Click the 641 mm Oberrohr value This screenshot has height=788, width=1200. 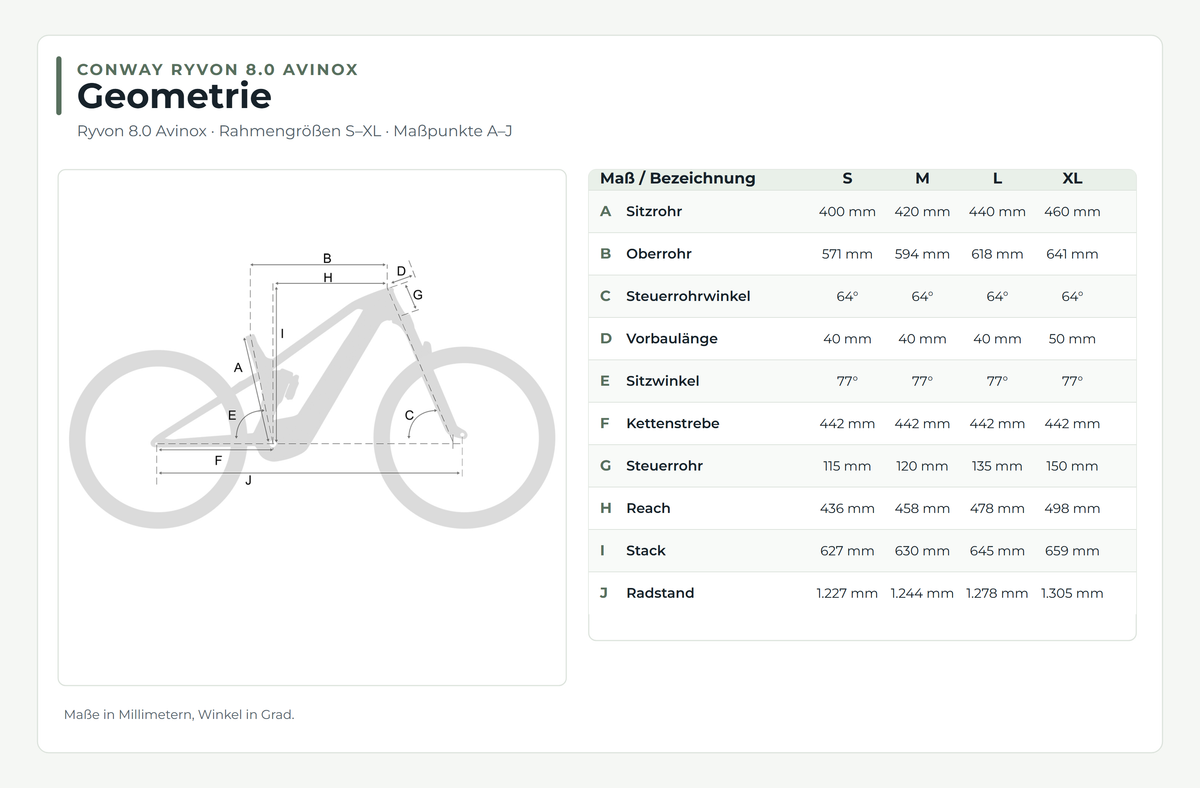[1072, 254]
